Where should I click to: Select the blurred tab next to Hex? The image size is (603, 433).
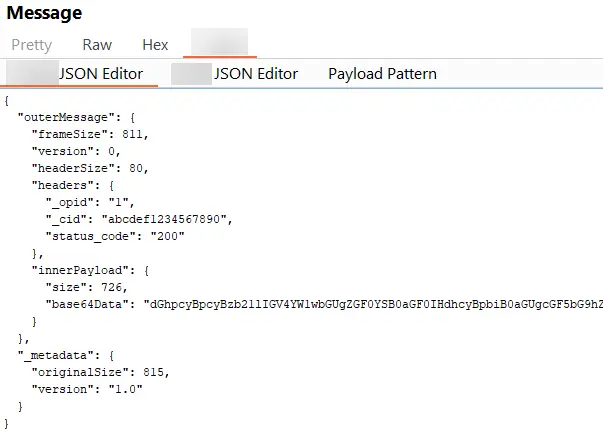click(220, 42)
